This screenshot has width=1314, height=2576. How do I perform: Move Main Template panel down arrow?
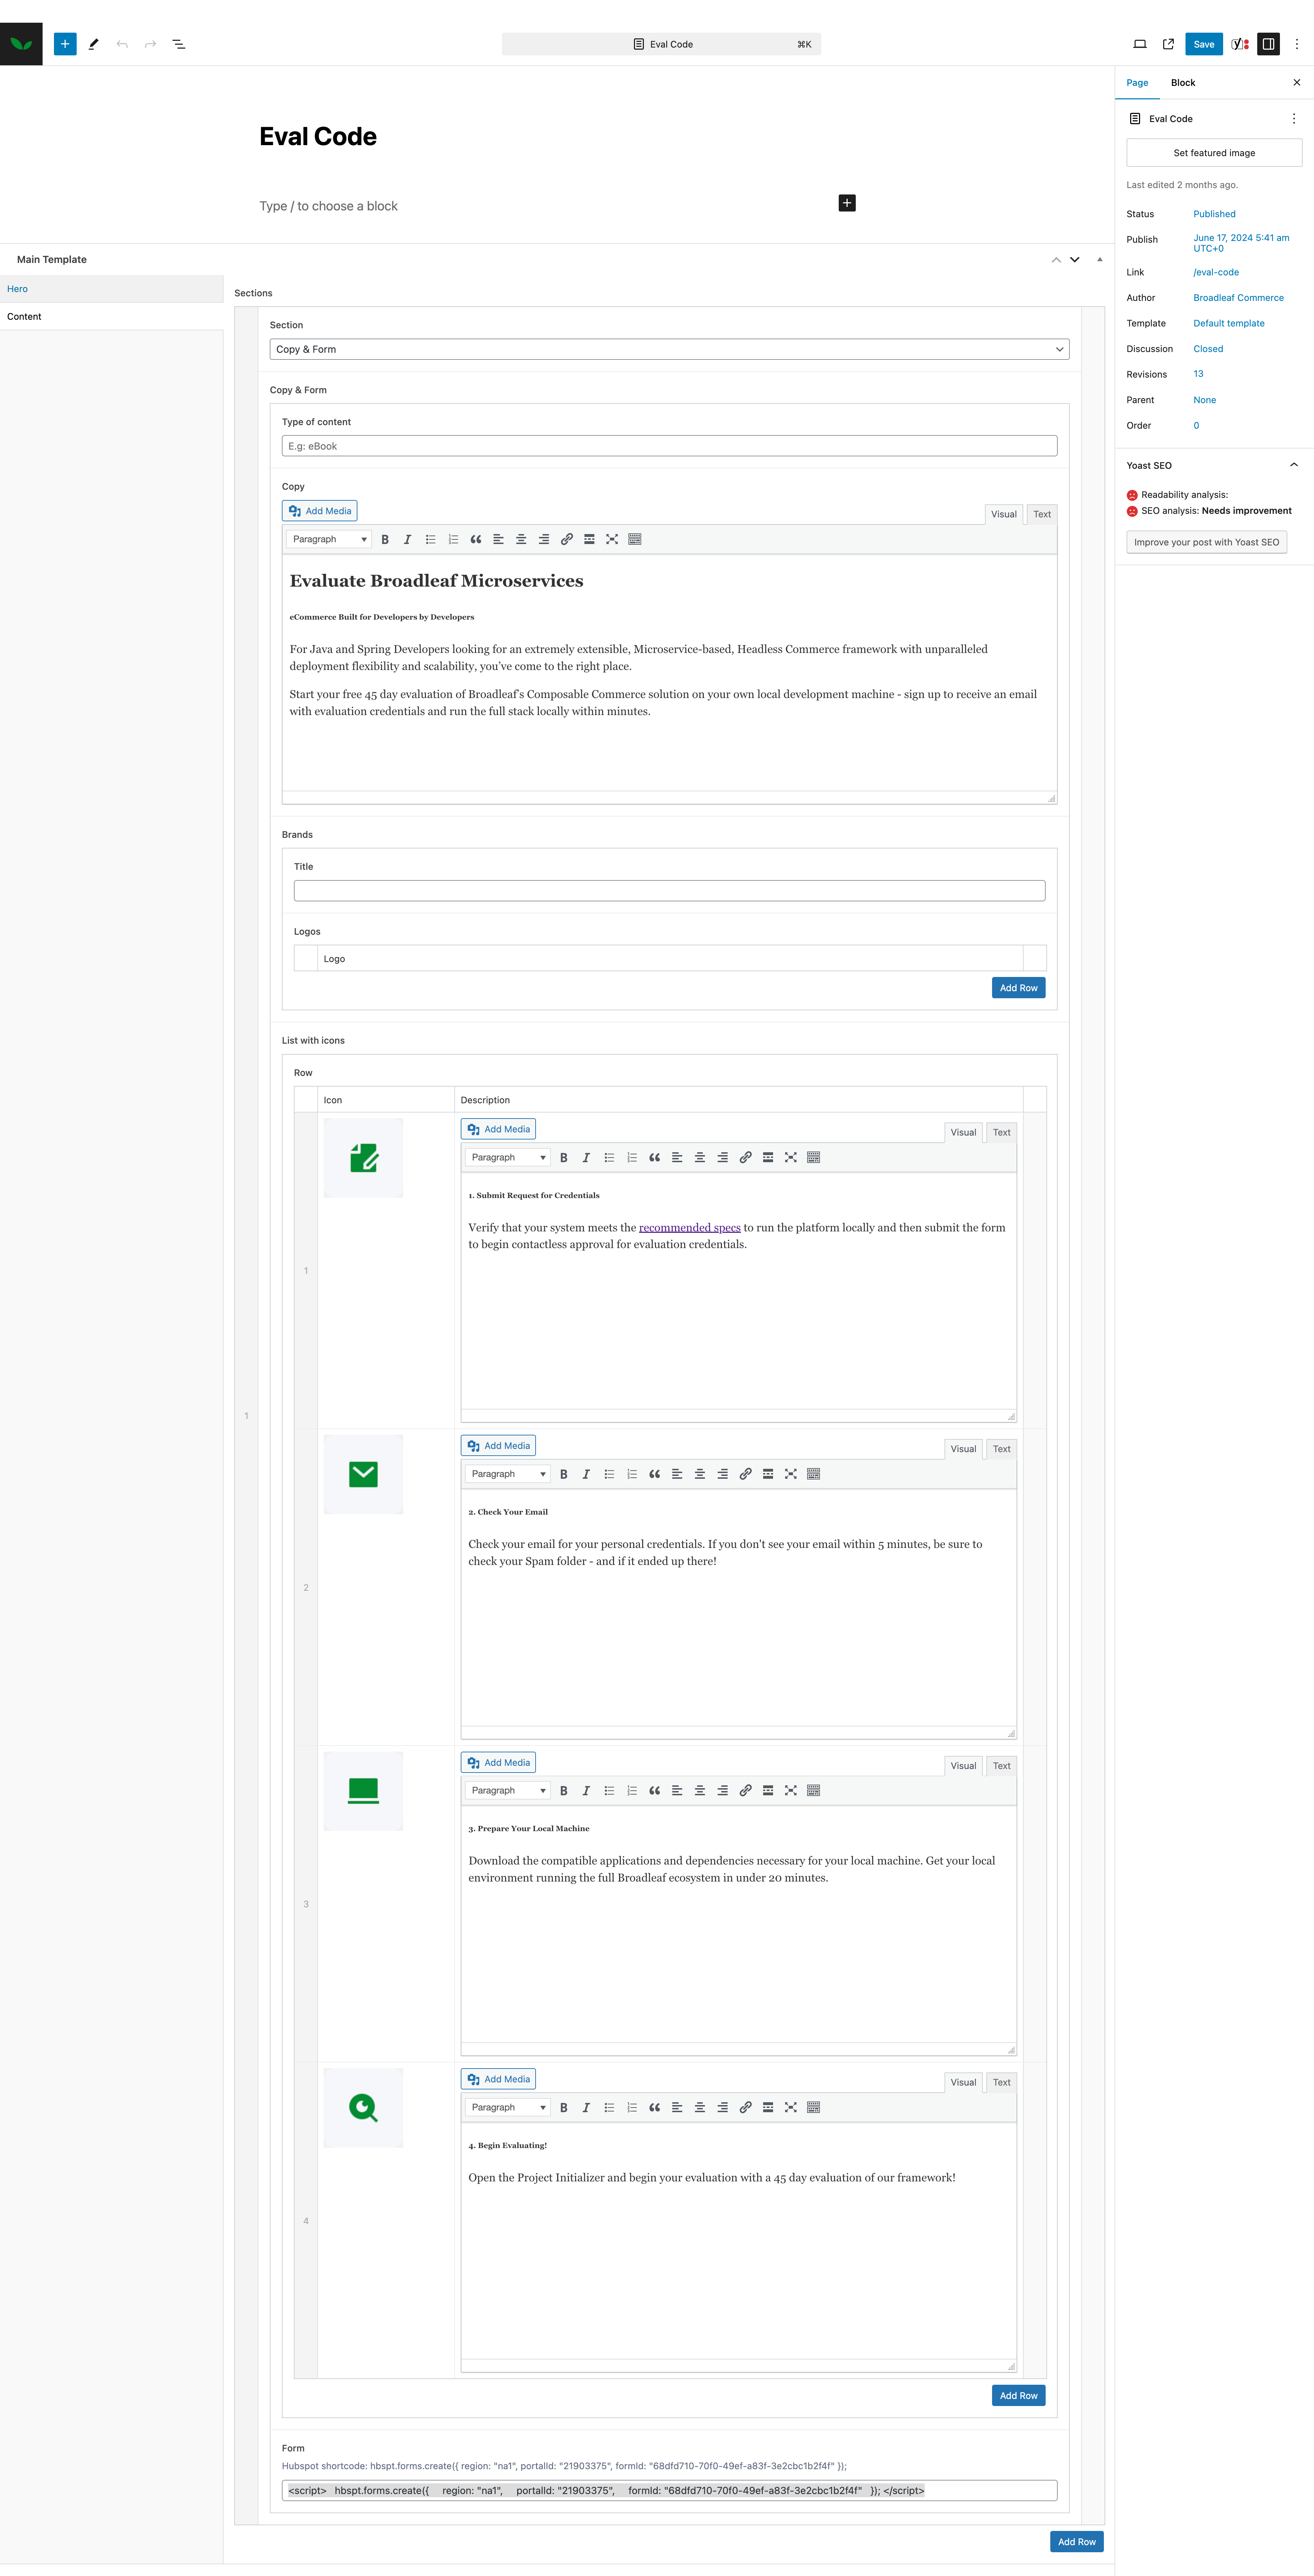1075,260
